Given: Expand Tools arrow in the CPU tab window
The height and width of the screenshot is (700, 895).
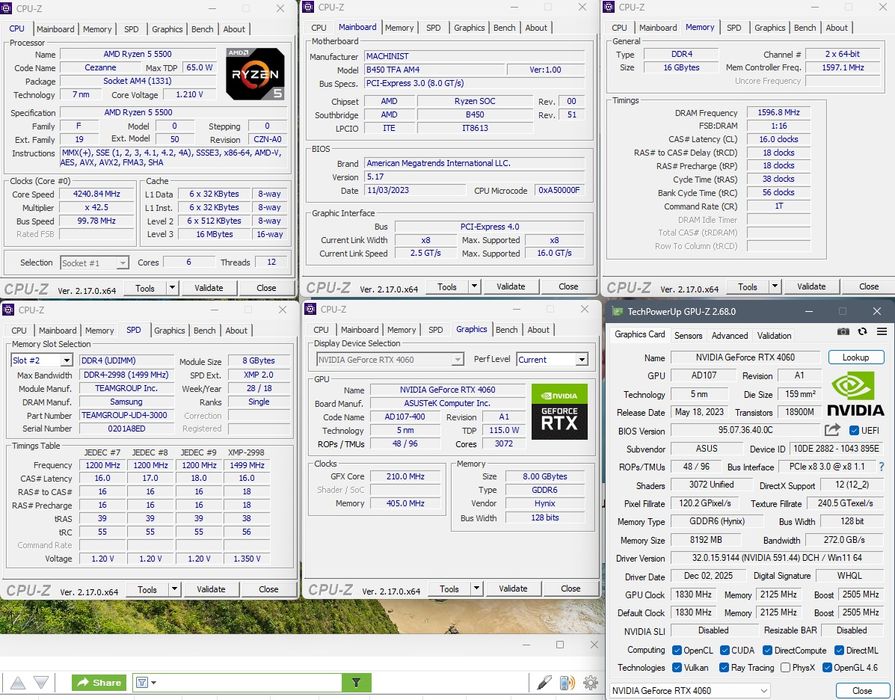Looking at the screenshot, I should [x=172, y=288].
